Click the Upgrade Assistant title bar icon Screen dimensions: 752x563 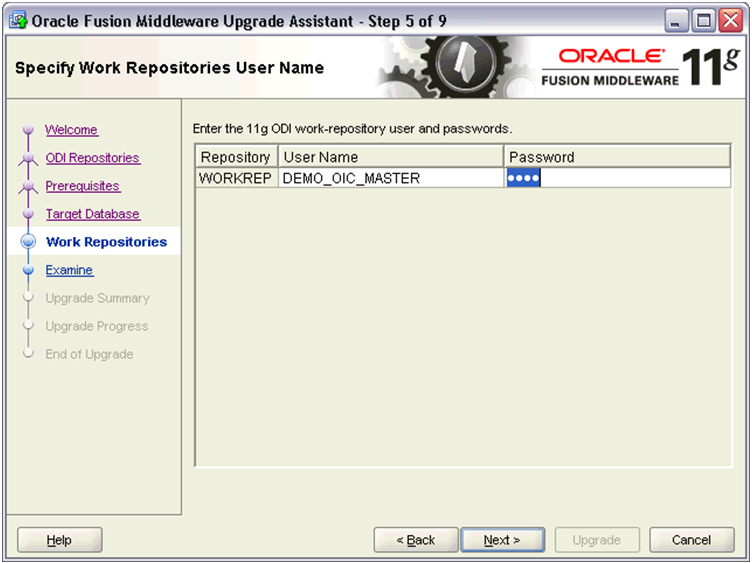pos(18,21)
